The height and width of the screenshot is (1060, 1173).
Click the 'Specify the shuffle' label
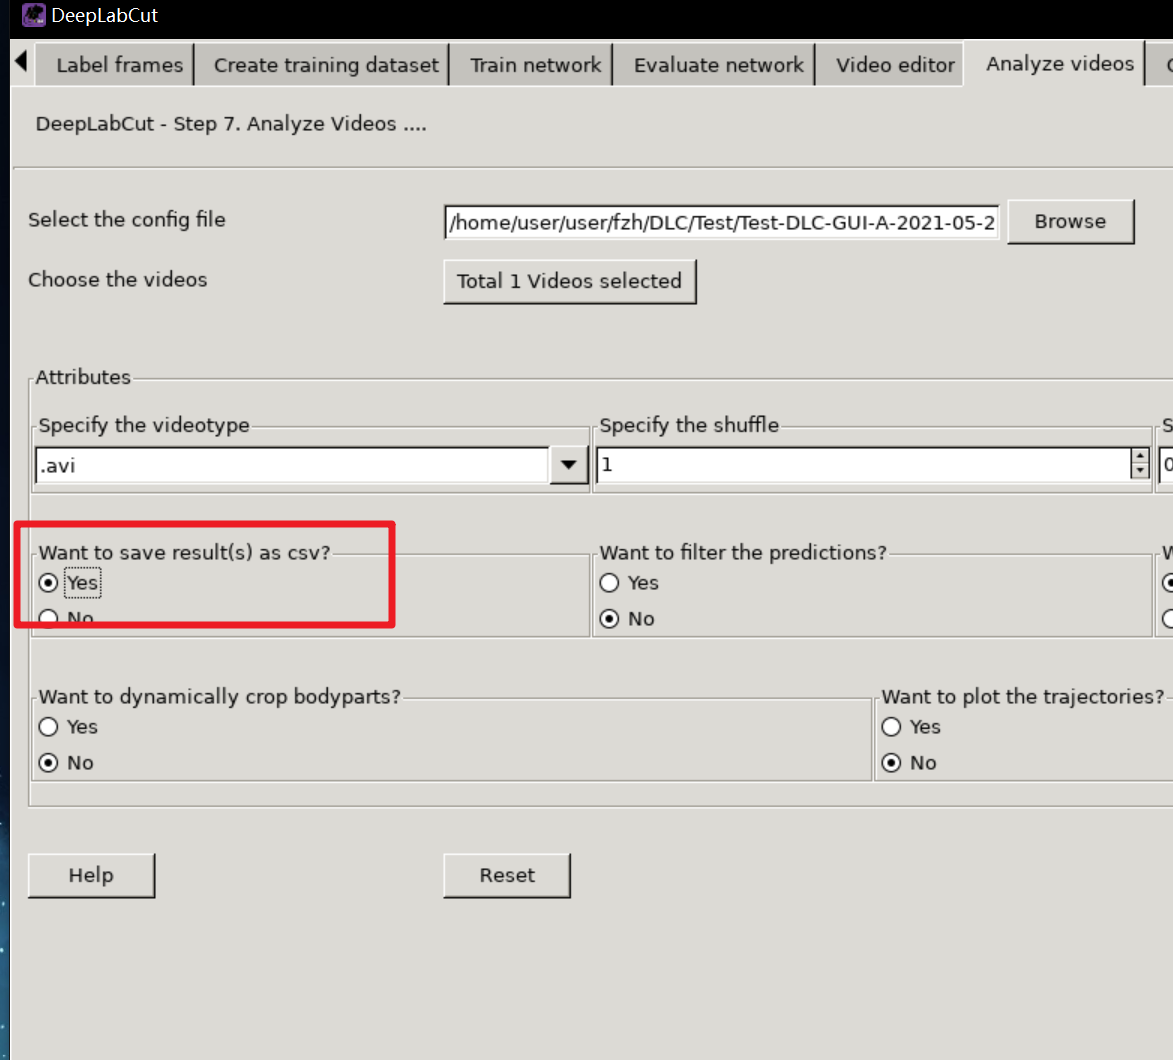point(689,425)
